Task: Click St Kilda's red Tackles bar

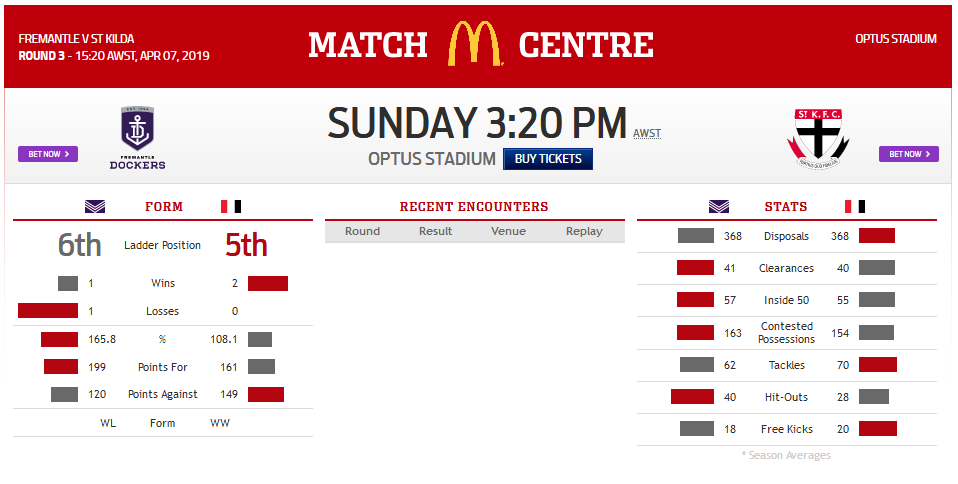Action: (877, 365)
